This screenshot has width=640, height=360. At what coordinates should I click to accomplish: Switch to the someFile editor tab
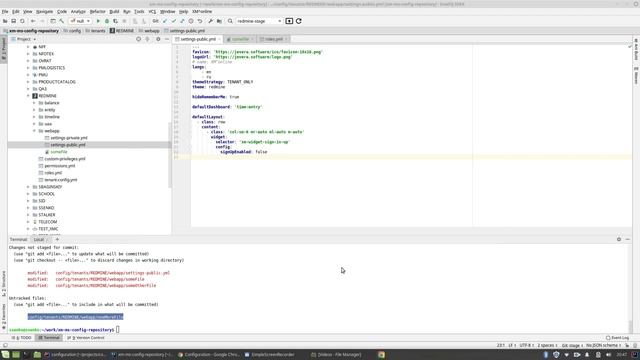[240, 39]
